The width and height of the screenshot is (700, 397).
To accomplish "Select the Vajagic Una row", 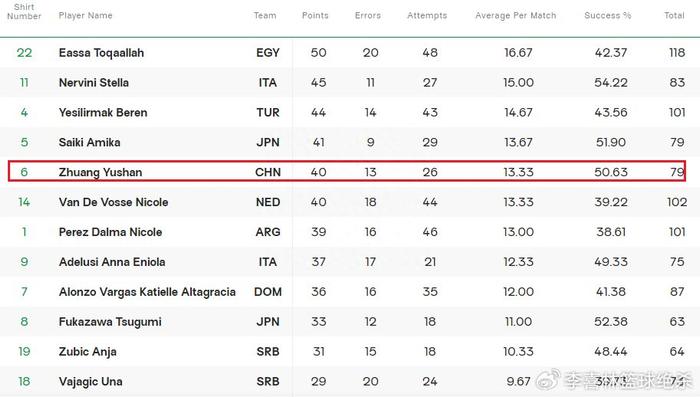I will 350,382.
